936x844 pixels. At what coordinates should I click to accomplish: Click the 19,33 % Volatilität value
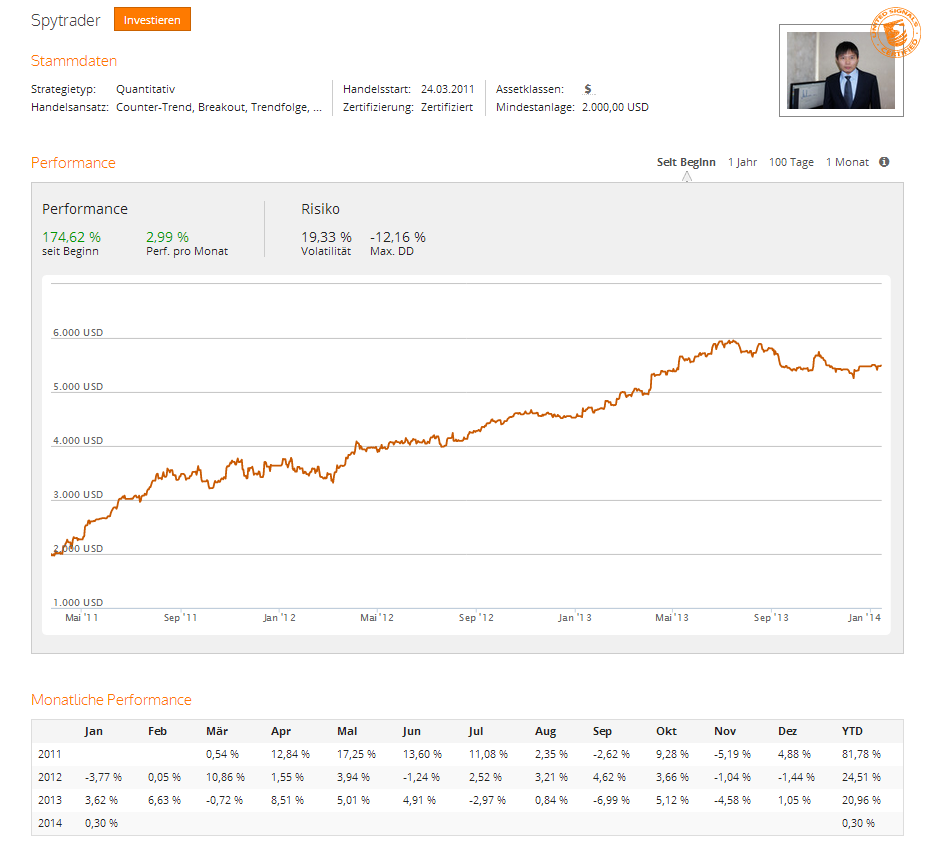coord(326,237)
